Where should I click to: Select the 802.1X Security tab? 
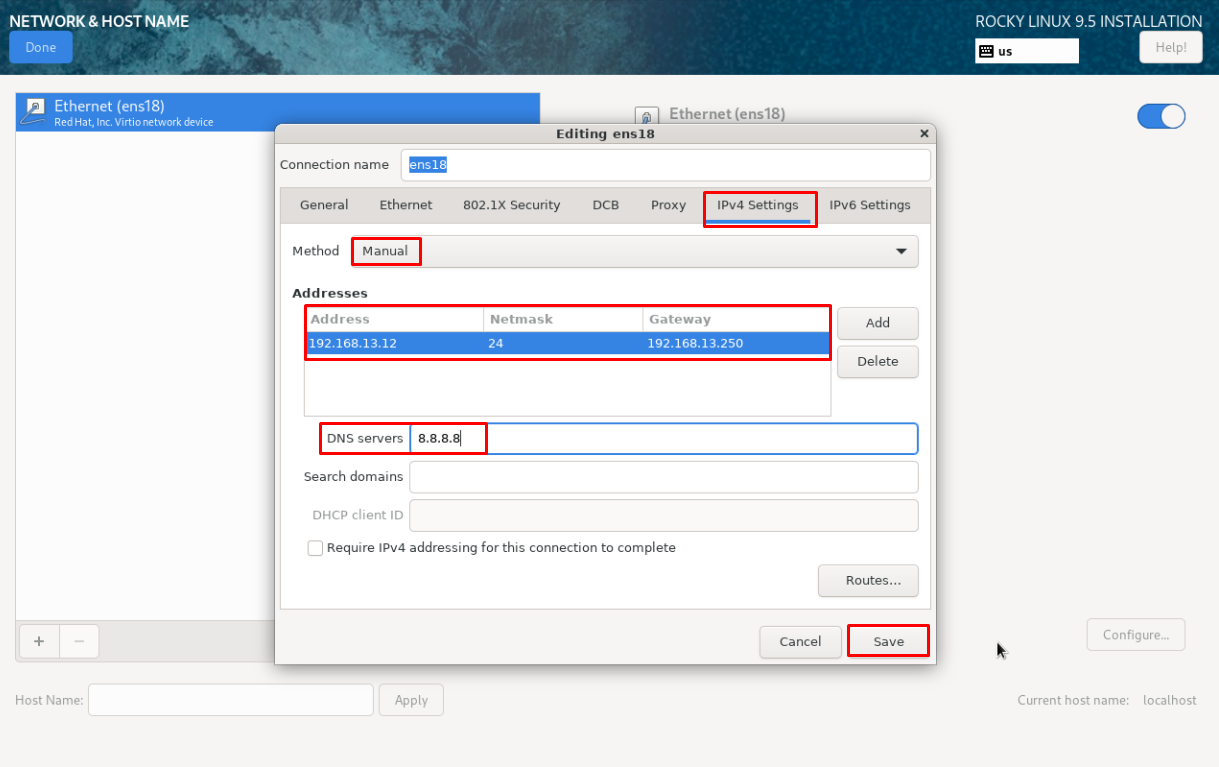tap(512, 205)
